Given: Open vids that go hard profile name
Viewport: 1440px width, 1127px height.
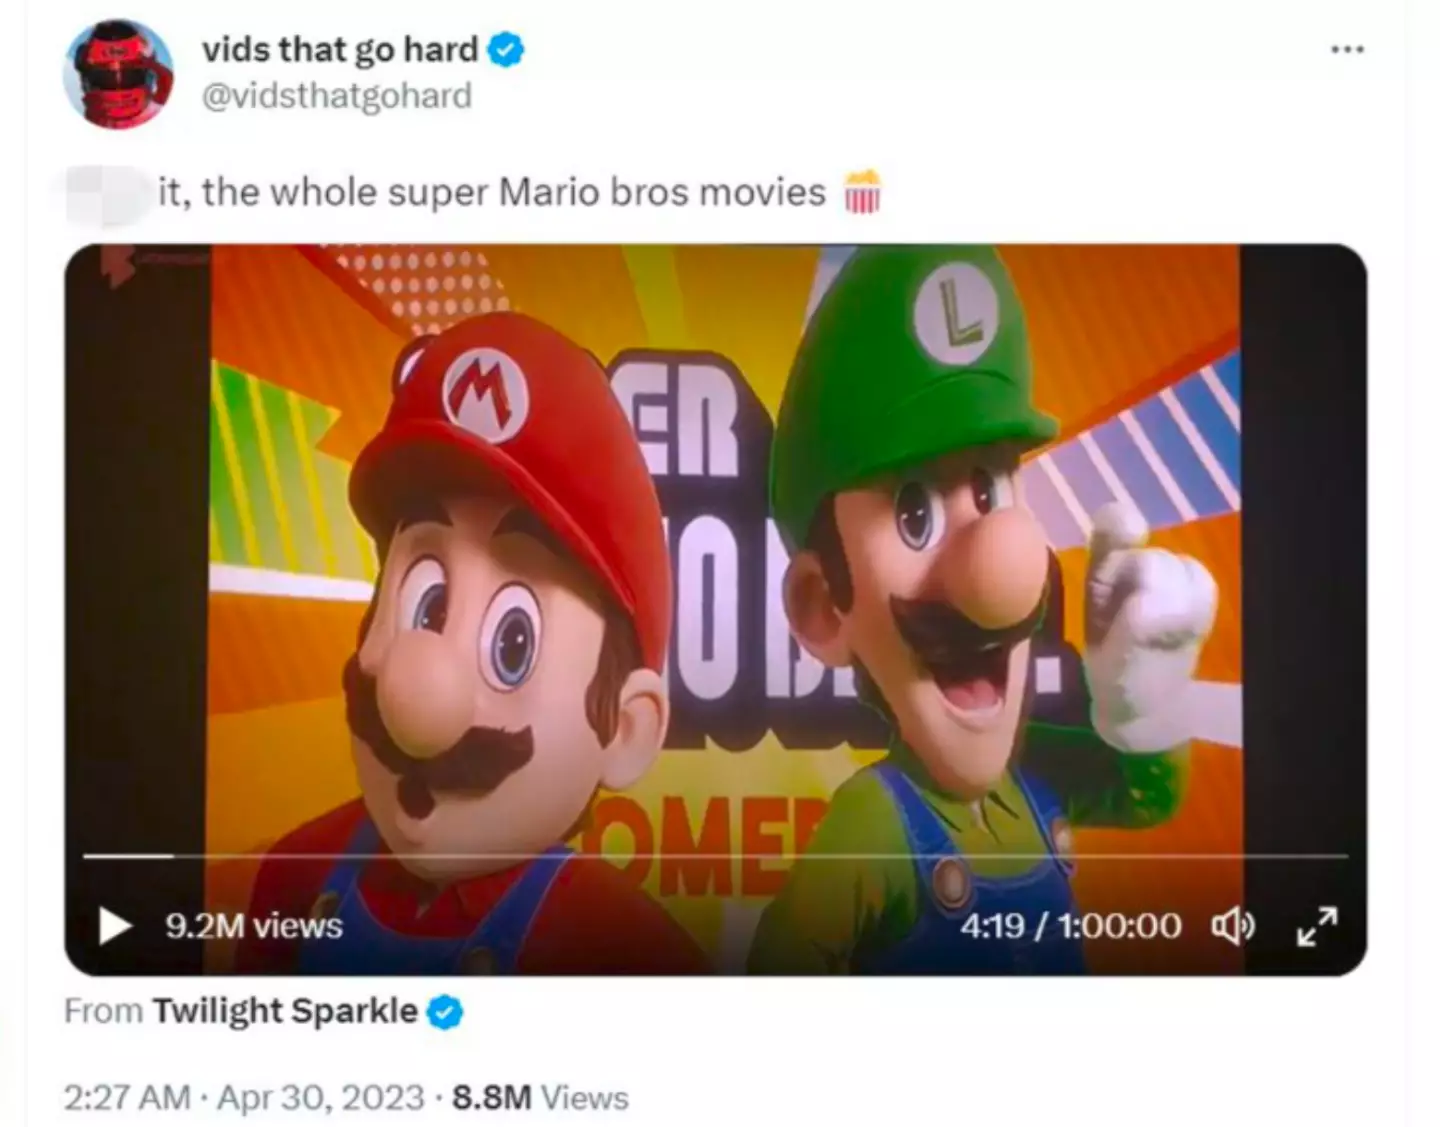Looking at the screenshot, I should point(340,49).
